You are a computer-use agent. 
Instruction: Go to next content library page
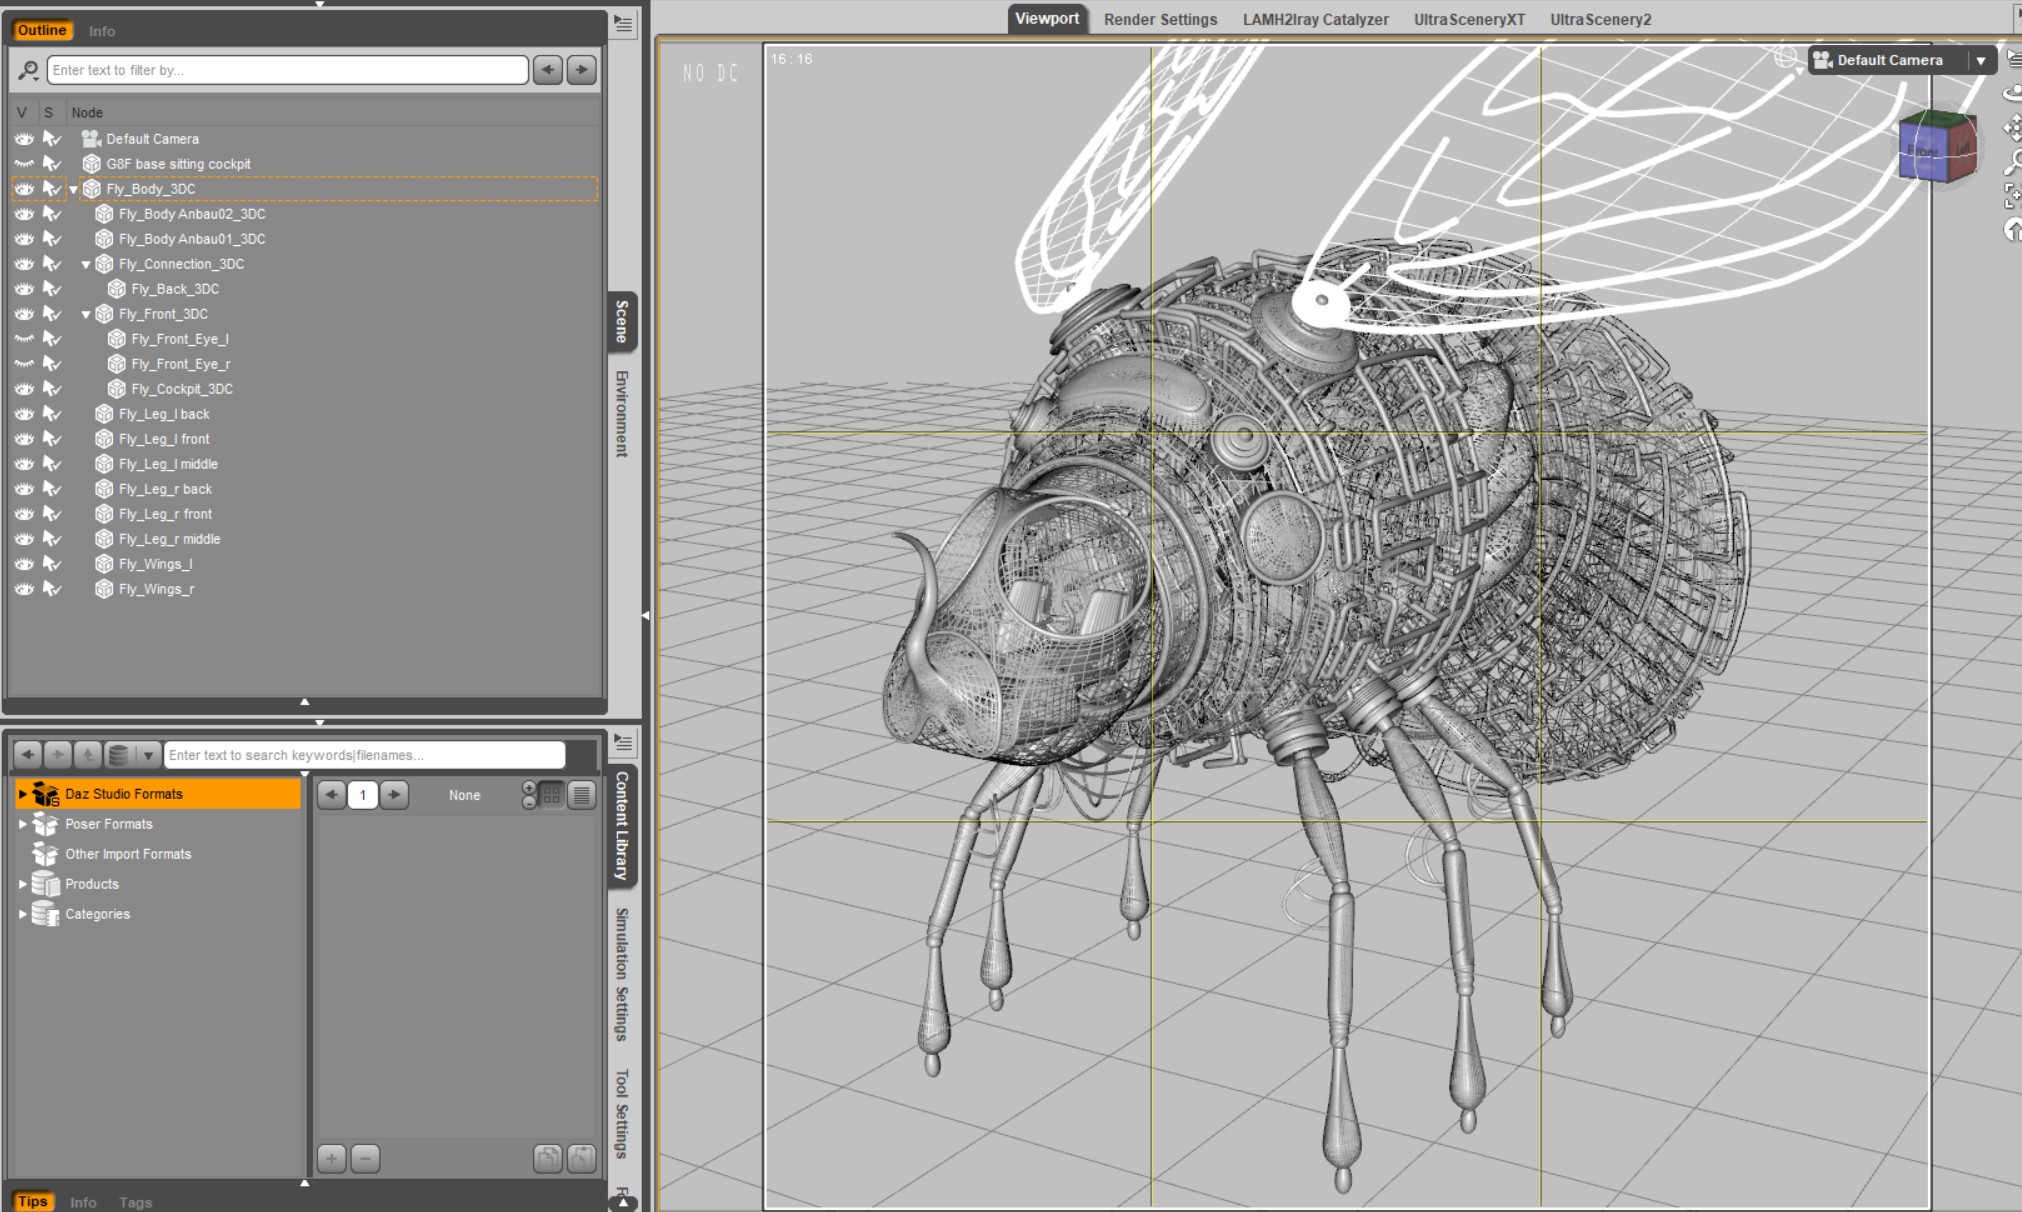(x=395, y=795)
